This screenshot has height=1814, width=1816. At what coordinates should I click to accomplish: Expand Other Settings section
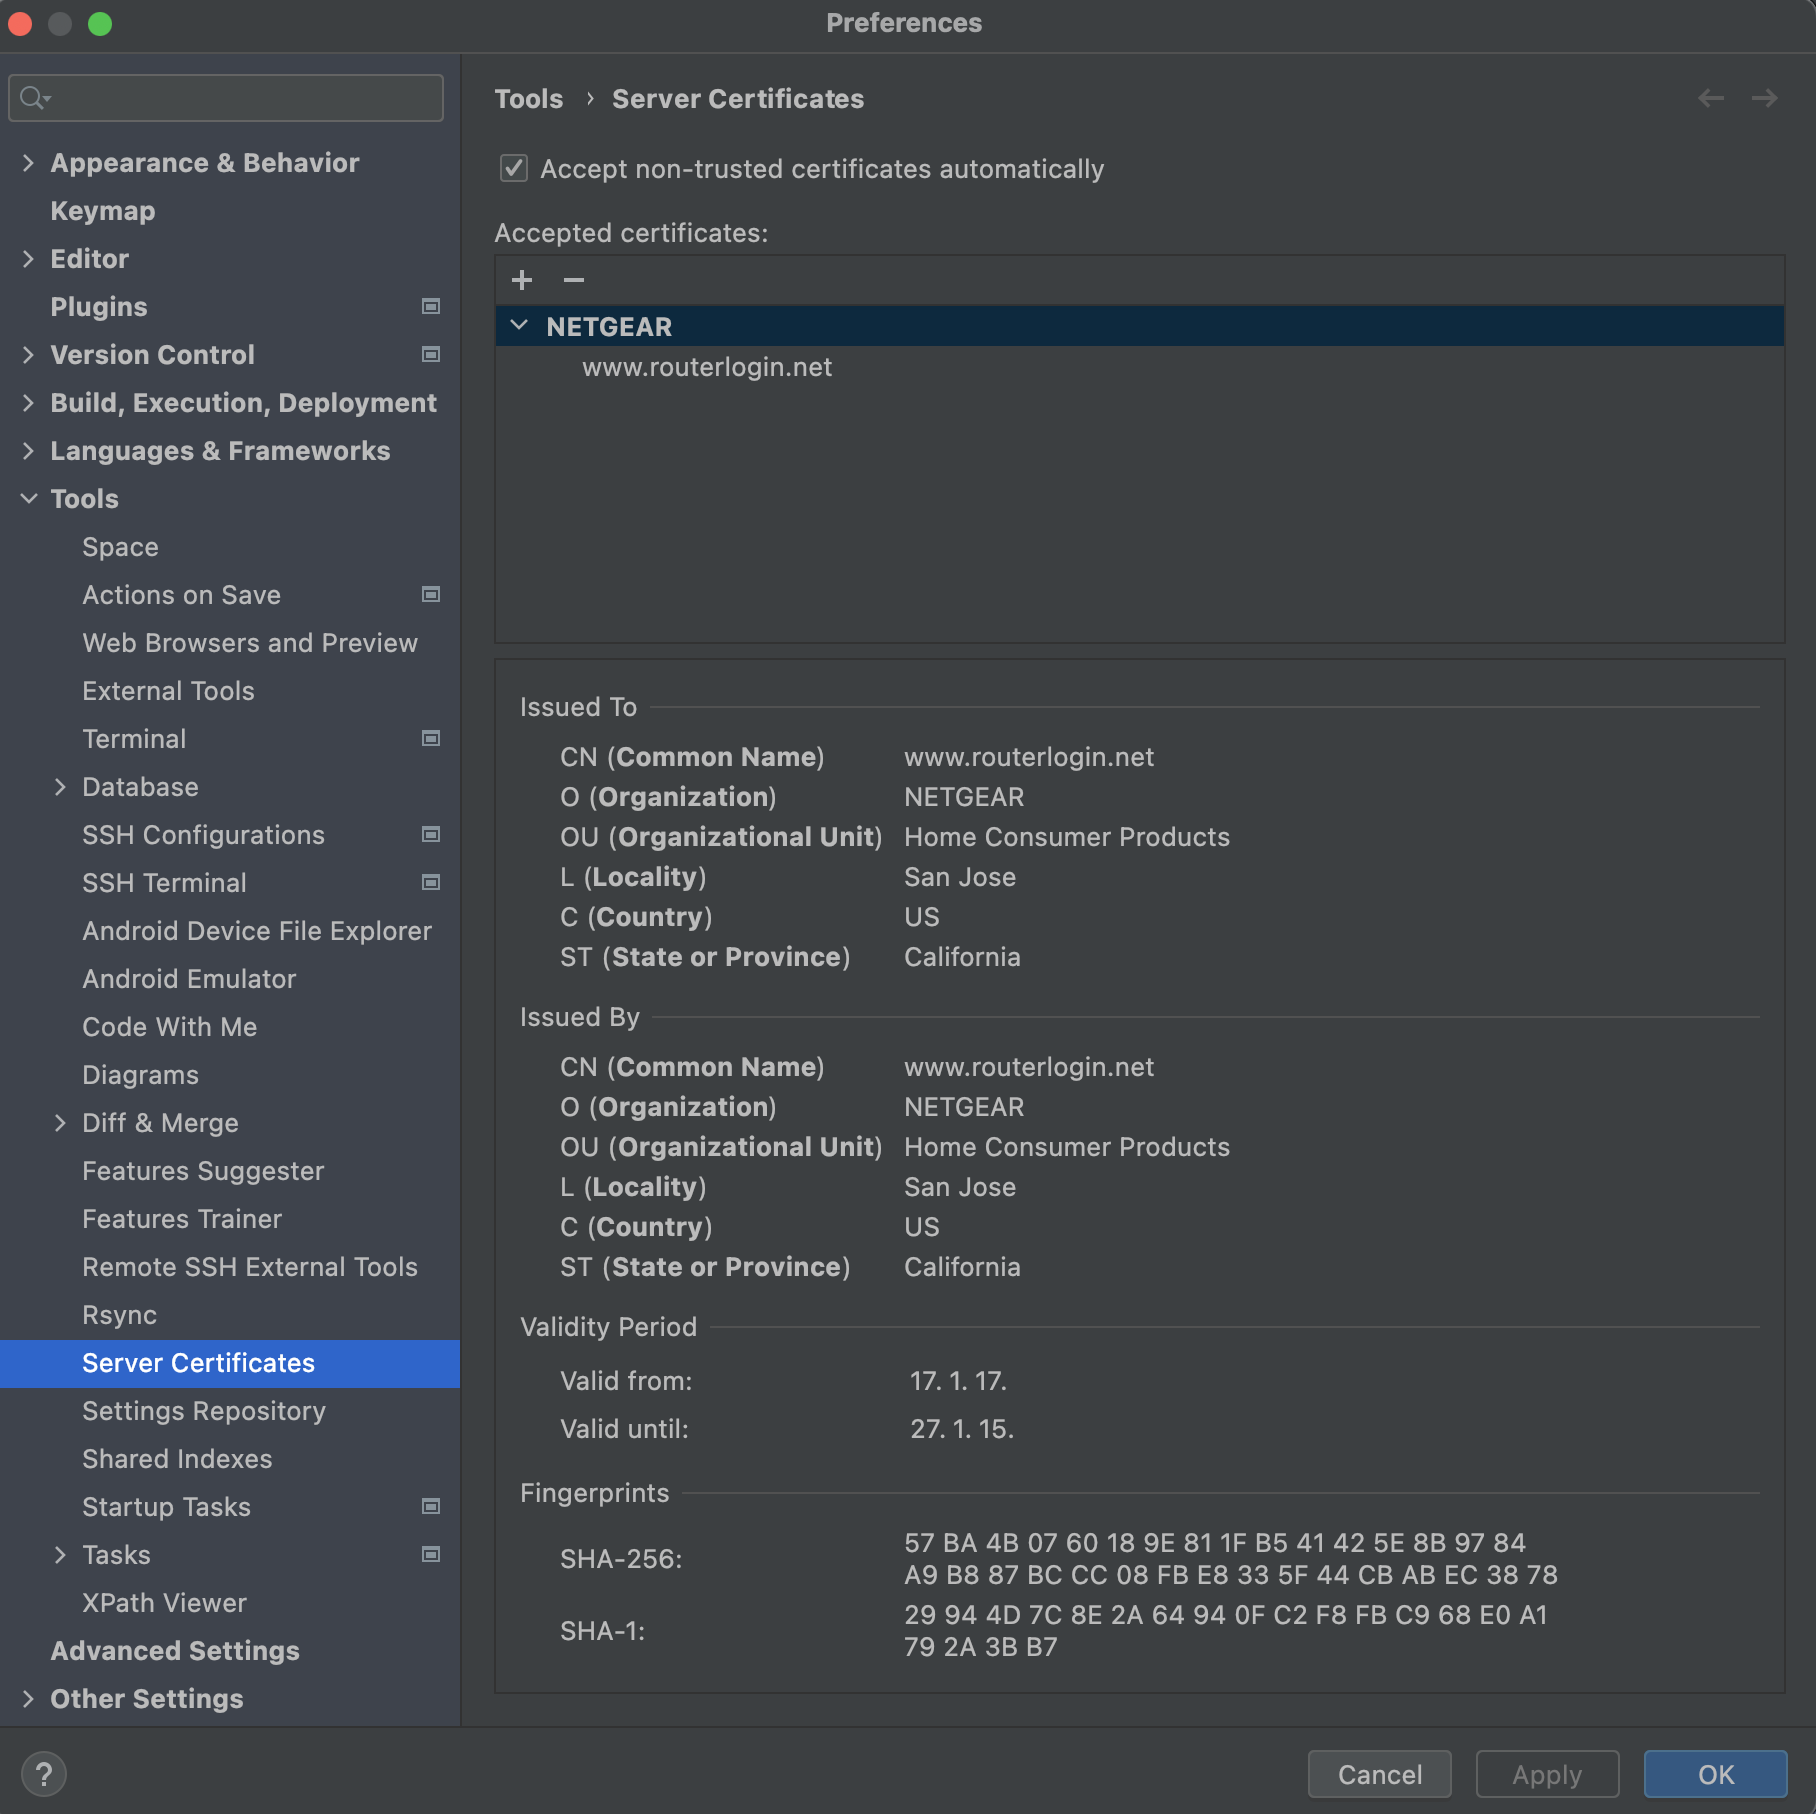[x=28, y=1698]
